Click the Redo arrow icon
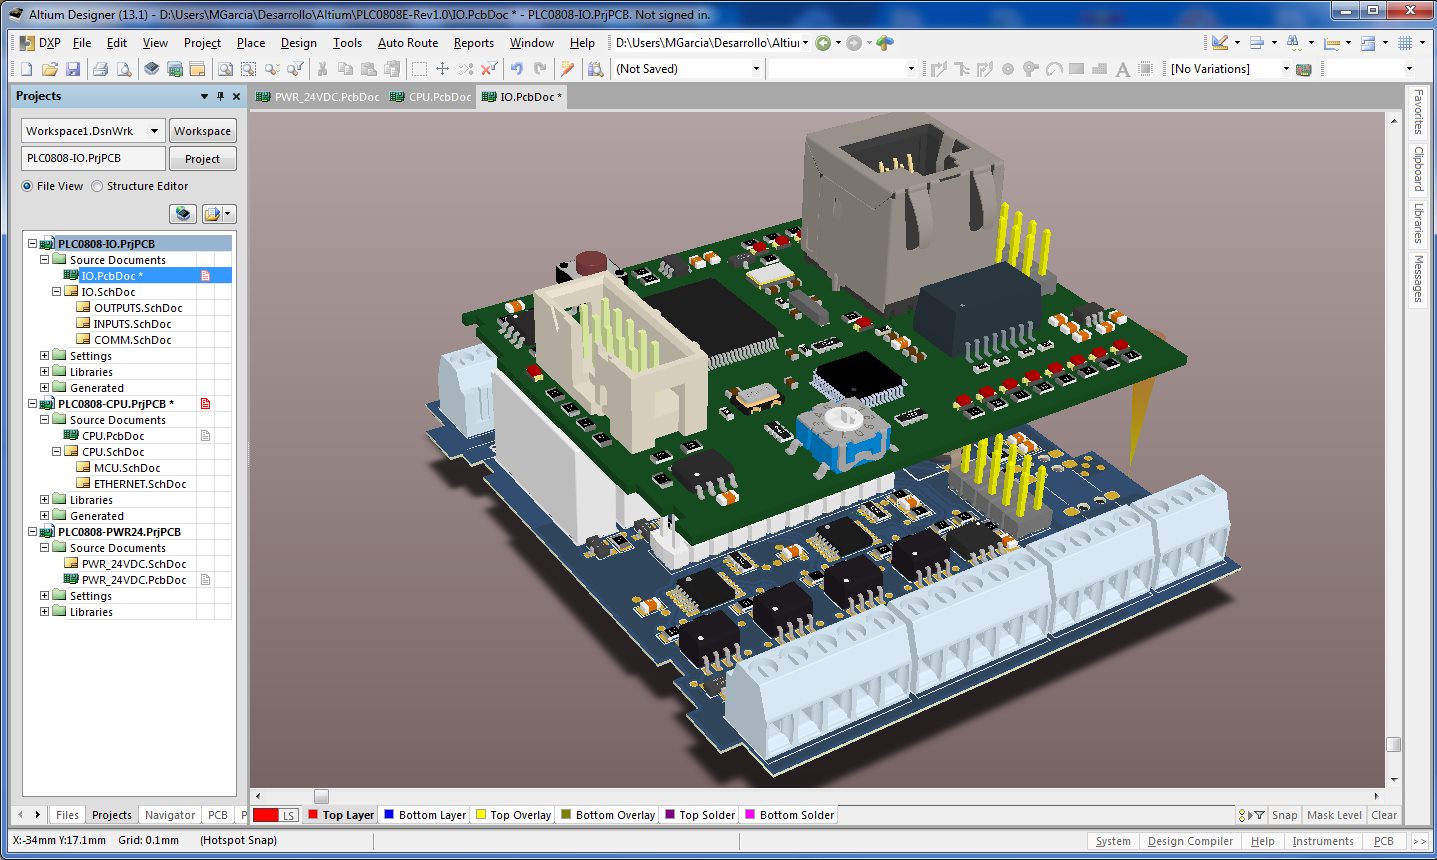The width and height of the screenshot is (1437, 860). (540, 69)
